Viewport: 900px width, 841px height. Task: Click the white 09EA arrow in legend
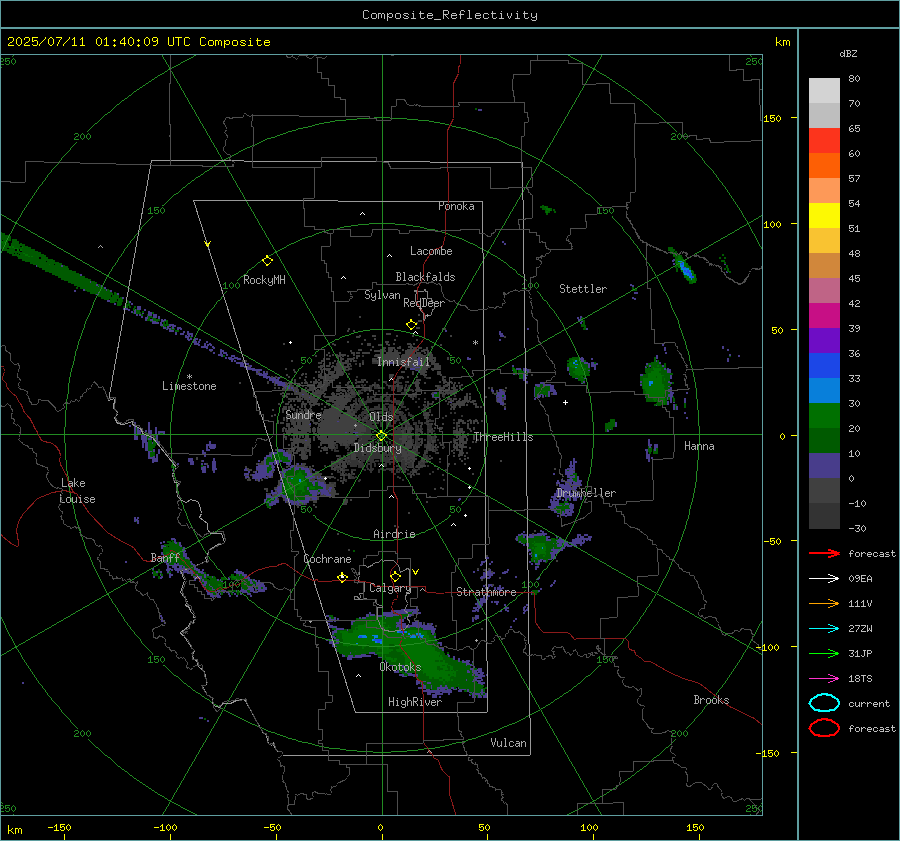824,579
